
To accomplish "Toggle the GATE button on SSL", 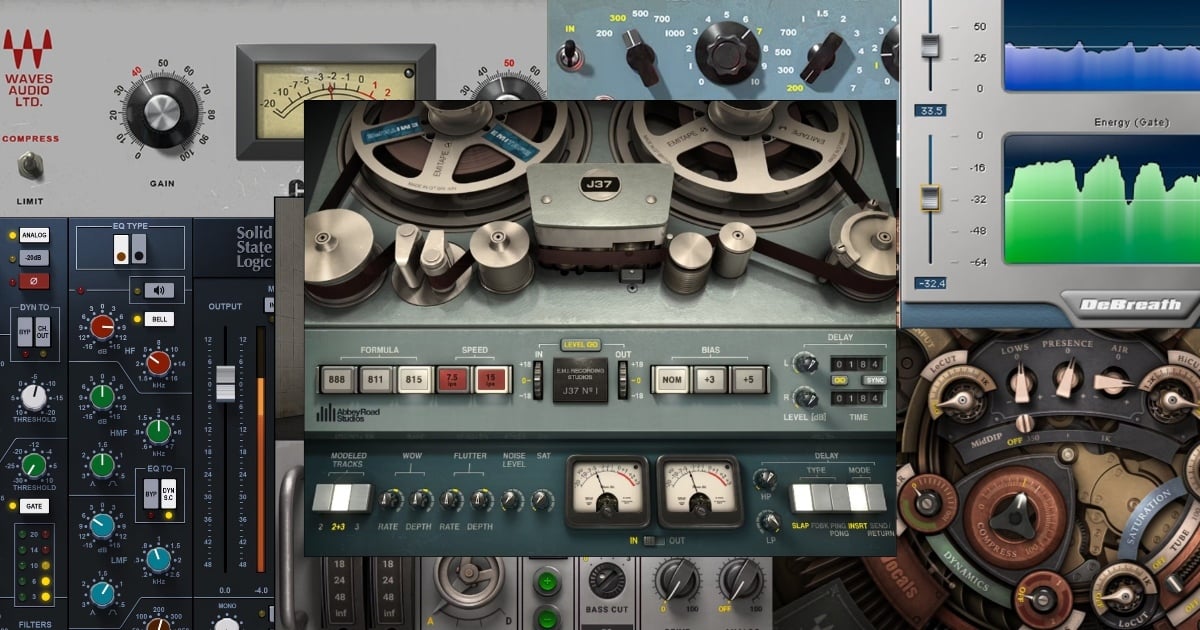I will (34, 507).
